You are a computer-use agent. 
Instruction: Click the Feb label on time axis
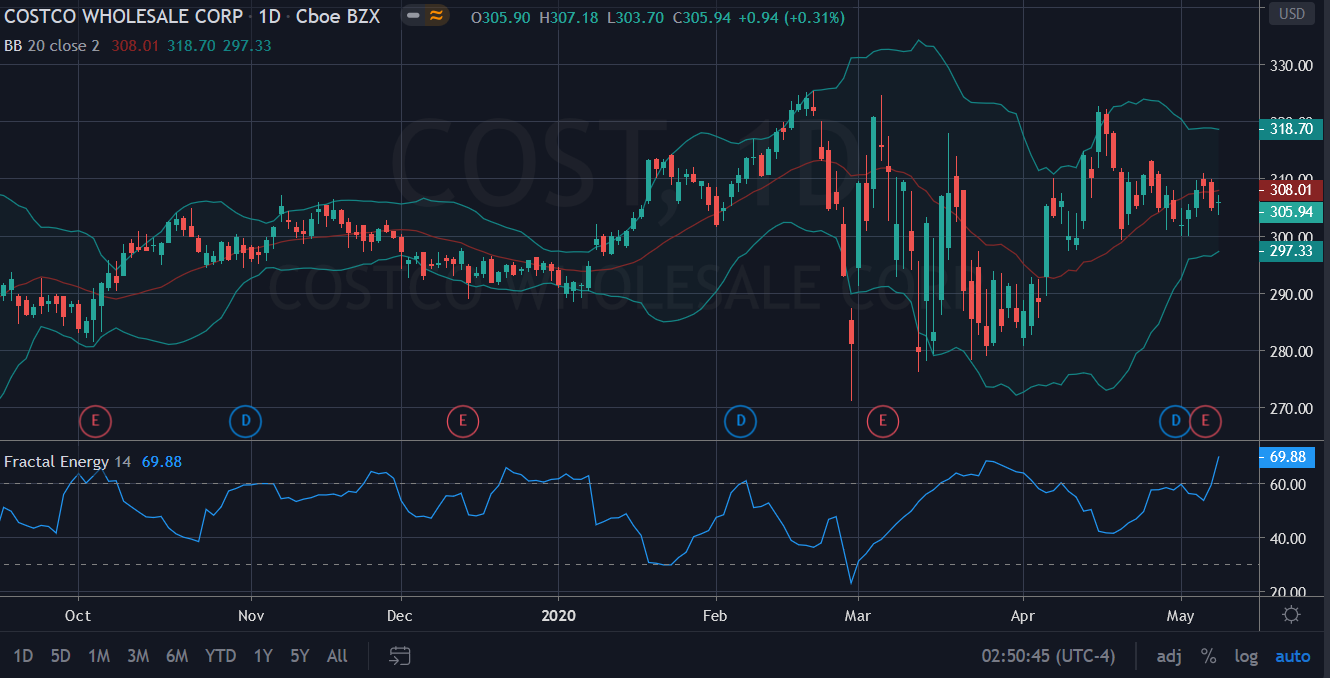(715, 615)
